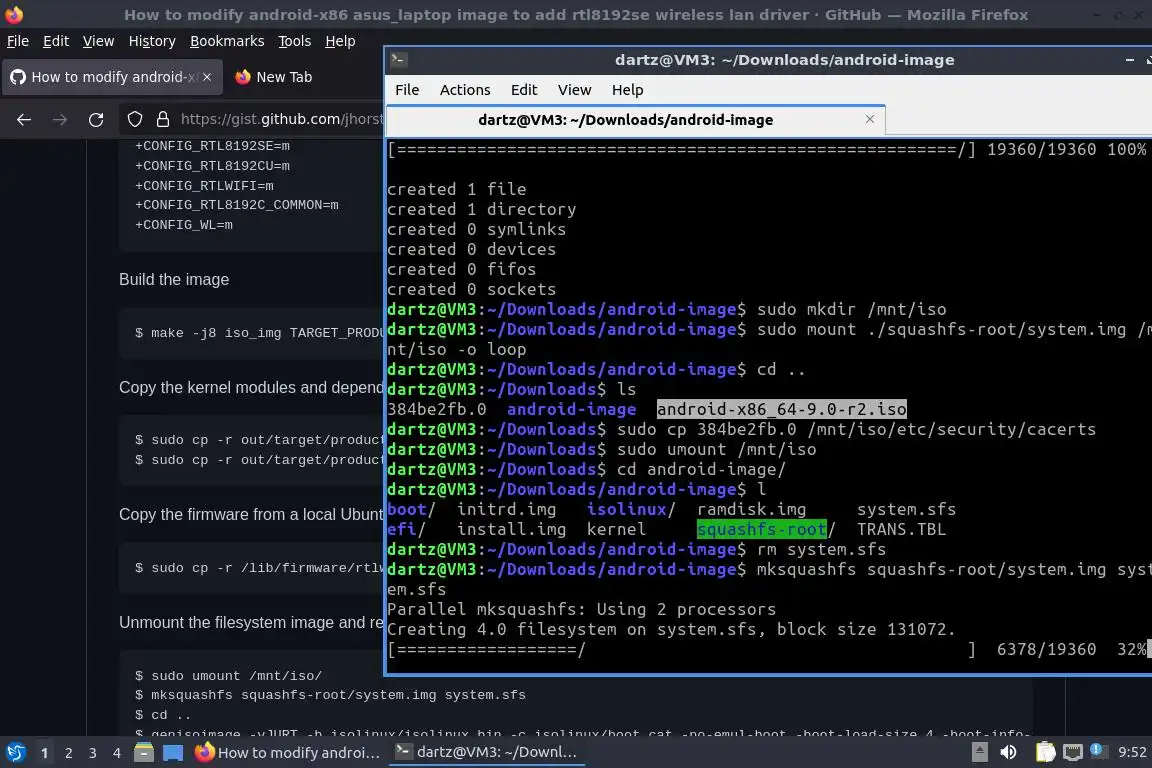Open the terminal View menu
The height and width of the screenshot is (768, 1152).
(x=575, y=90)
